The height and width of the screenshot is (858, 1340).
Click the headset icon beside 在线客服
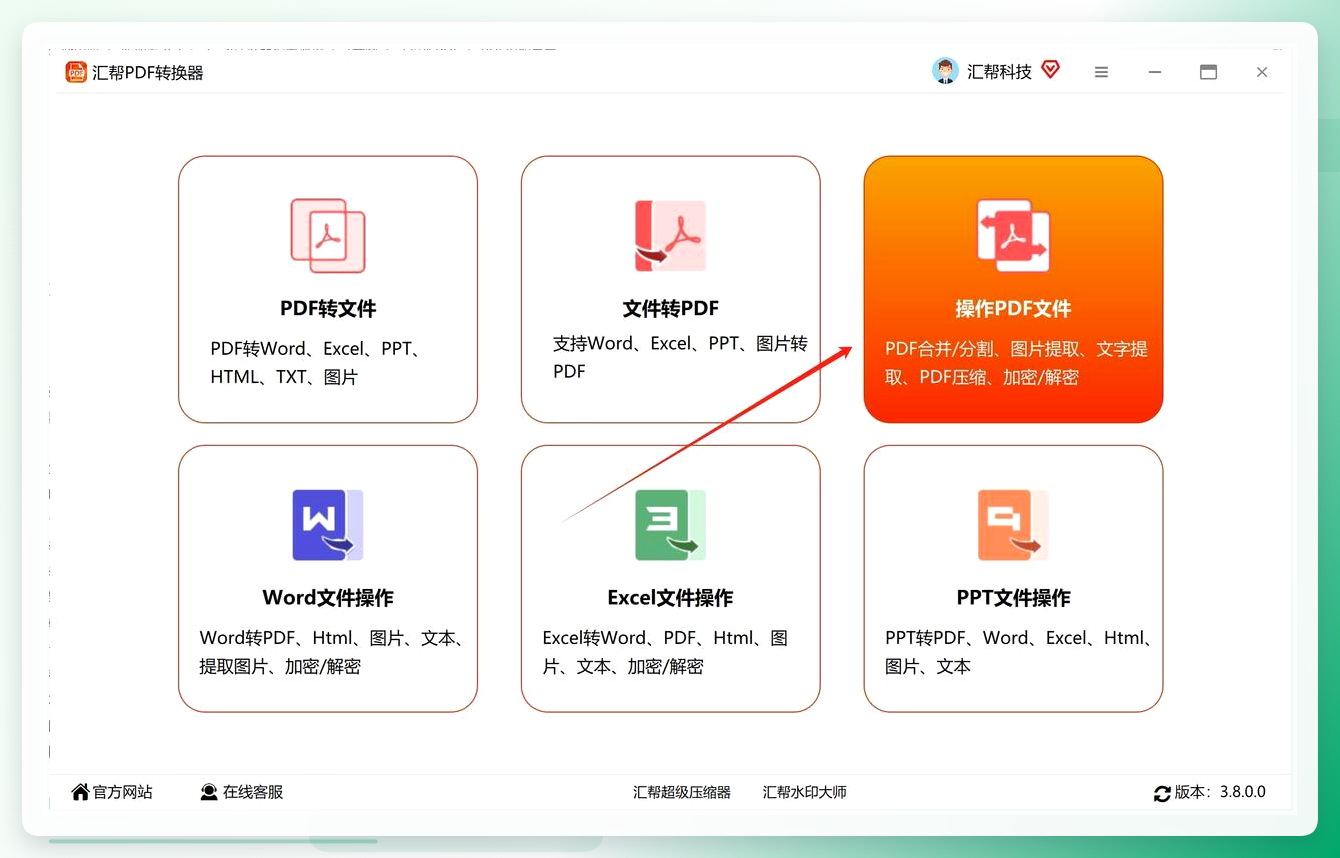click(209, 792)
